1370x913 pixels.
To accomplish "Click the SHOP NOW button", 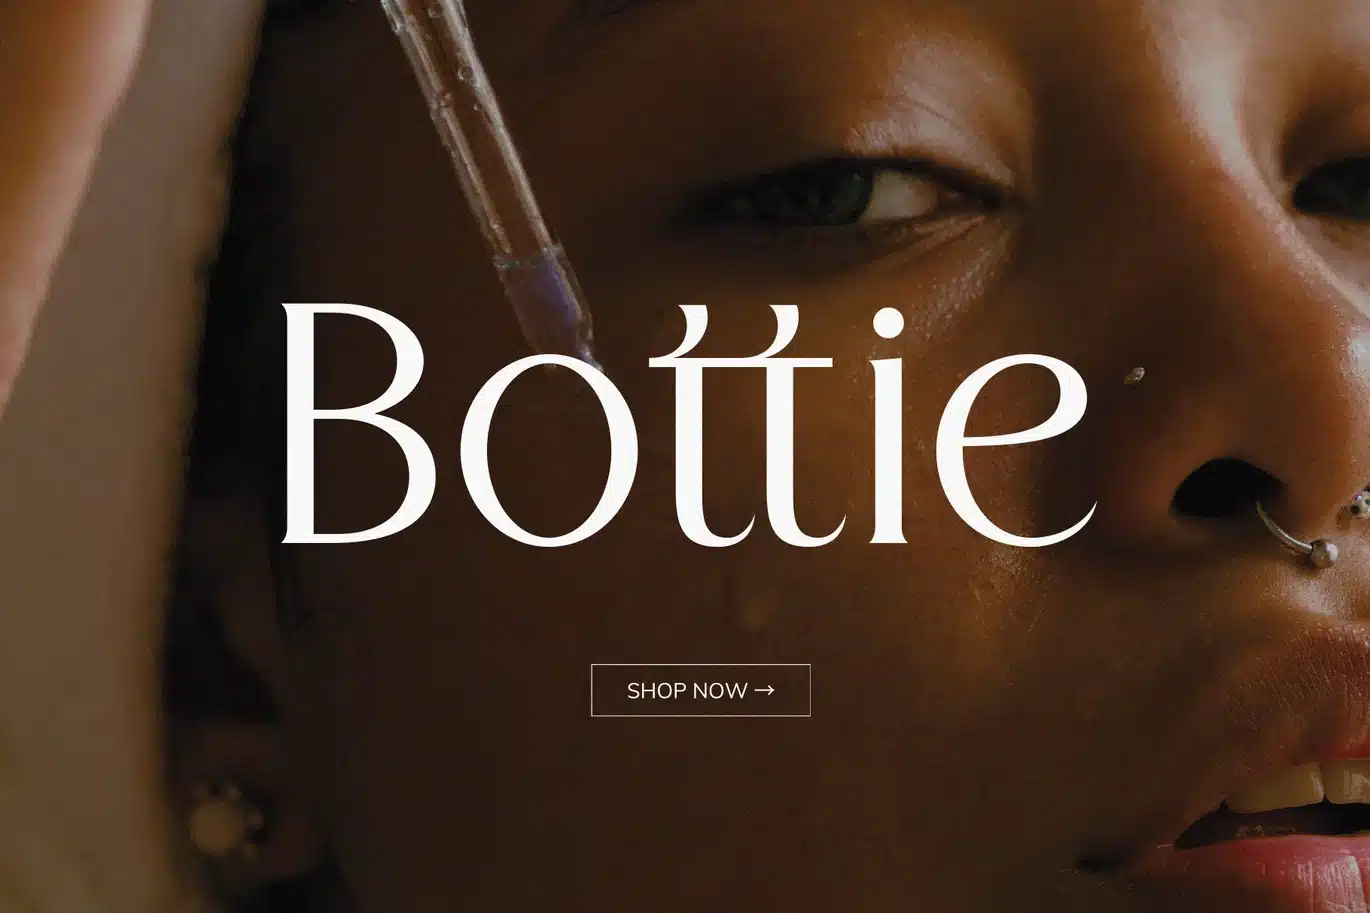I will (700, 690).
